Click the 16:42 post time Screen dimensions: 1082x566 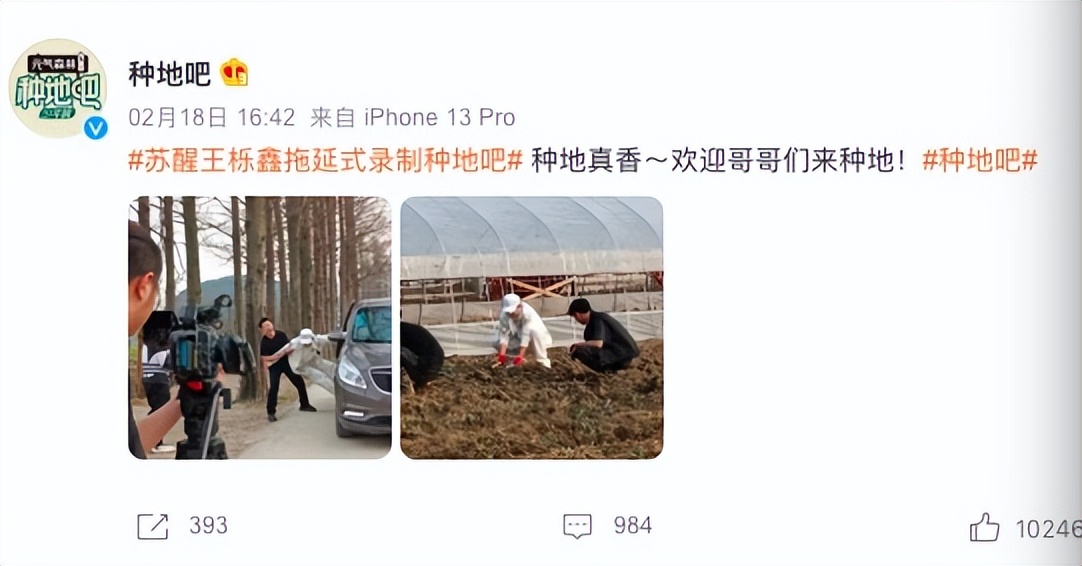coord(266,117)
